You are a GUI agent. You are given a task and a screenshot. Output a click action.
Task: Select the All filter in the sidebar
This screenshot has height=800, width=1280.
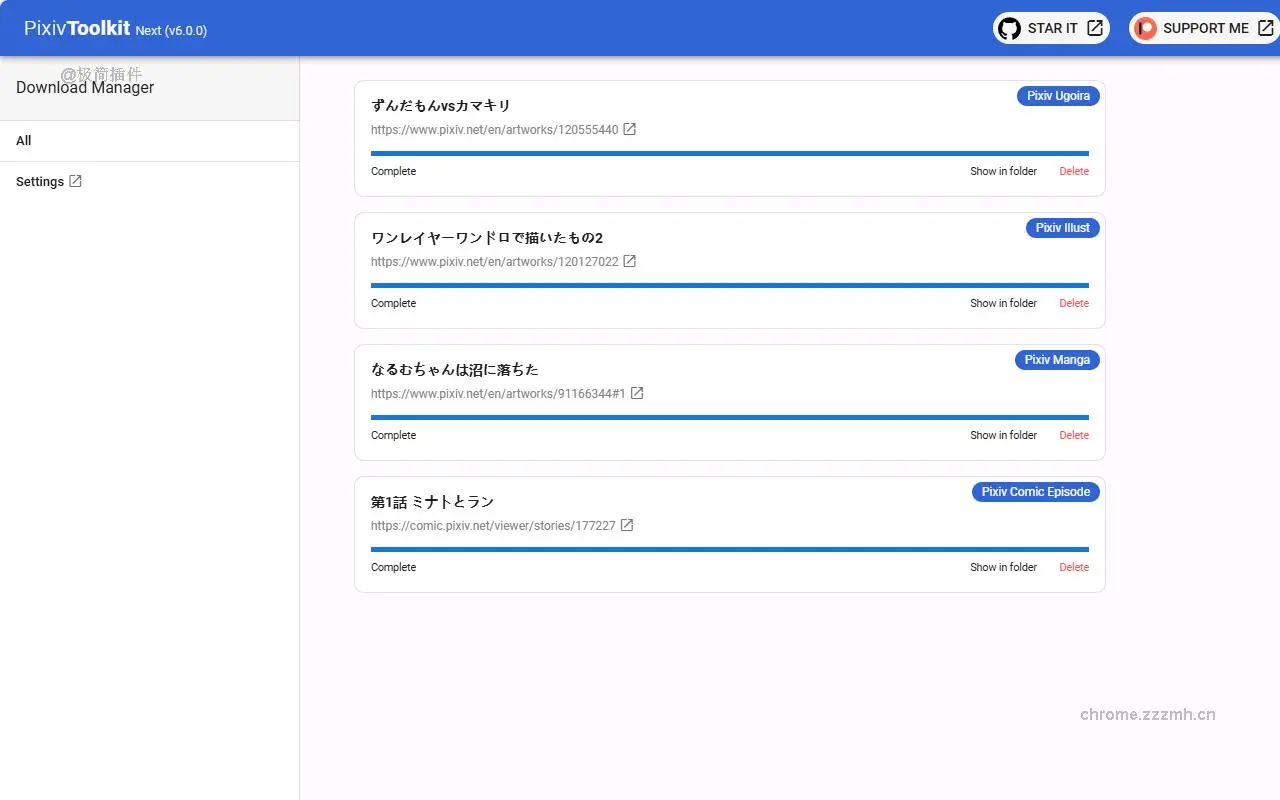tap(23, 140)
